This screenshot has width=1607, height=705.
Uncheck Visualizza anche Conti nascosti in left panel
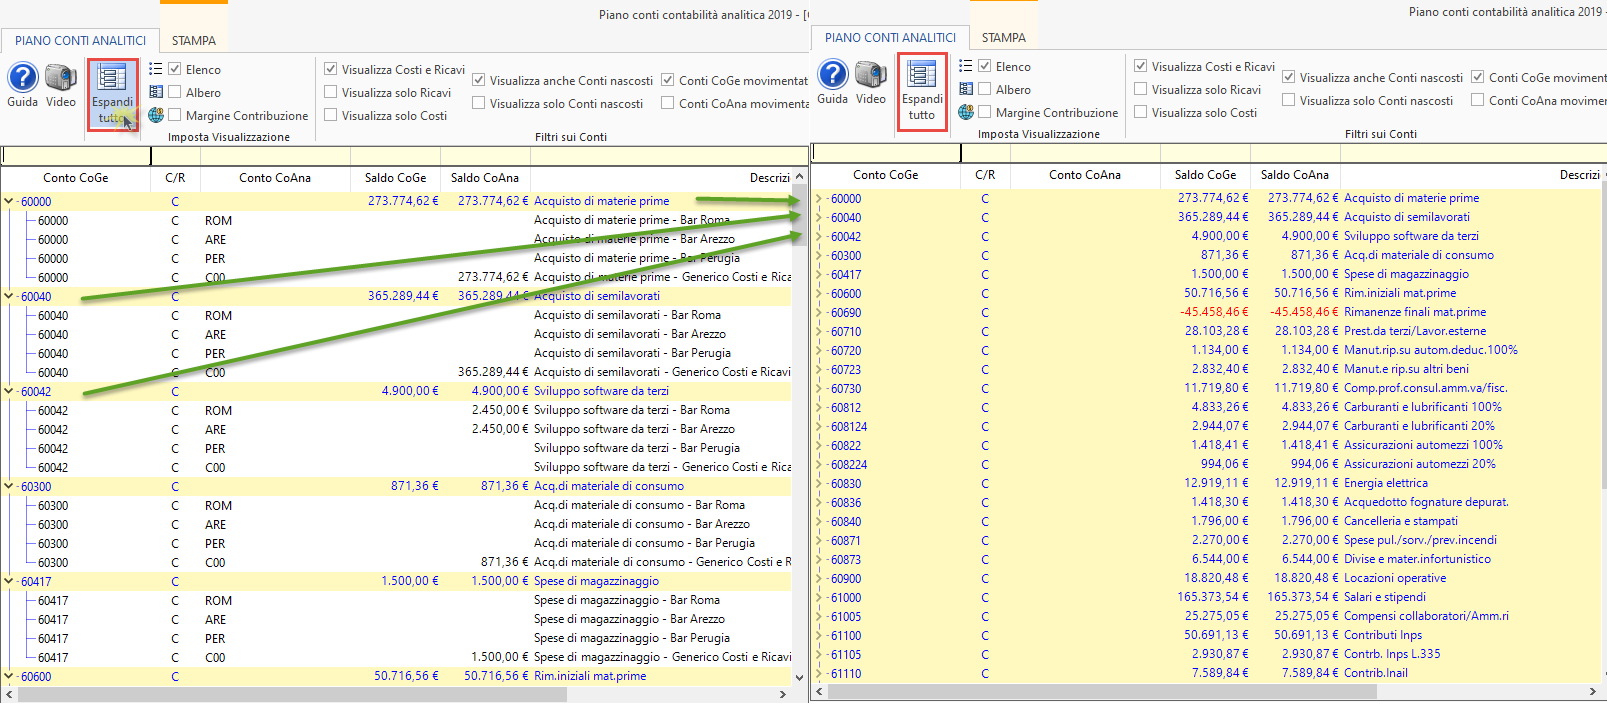479,80
